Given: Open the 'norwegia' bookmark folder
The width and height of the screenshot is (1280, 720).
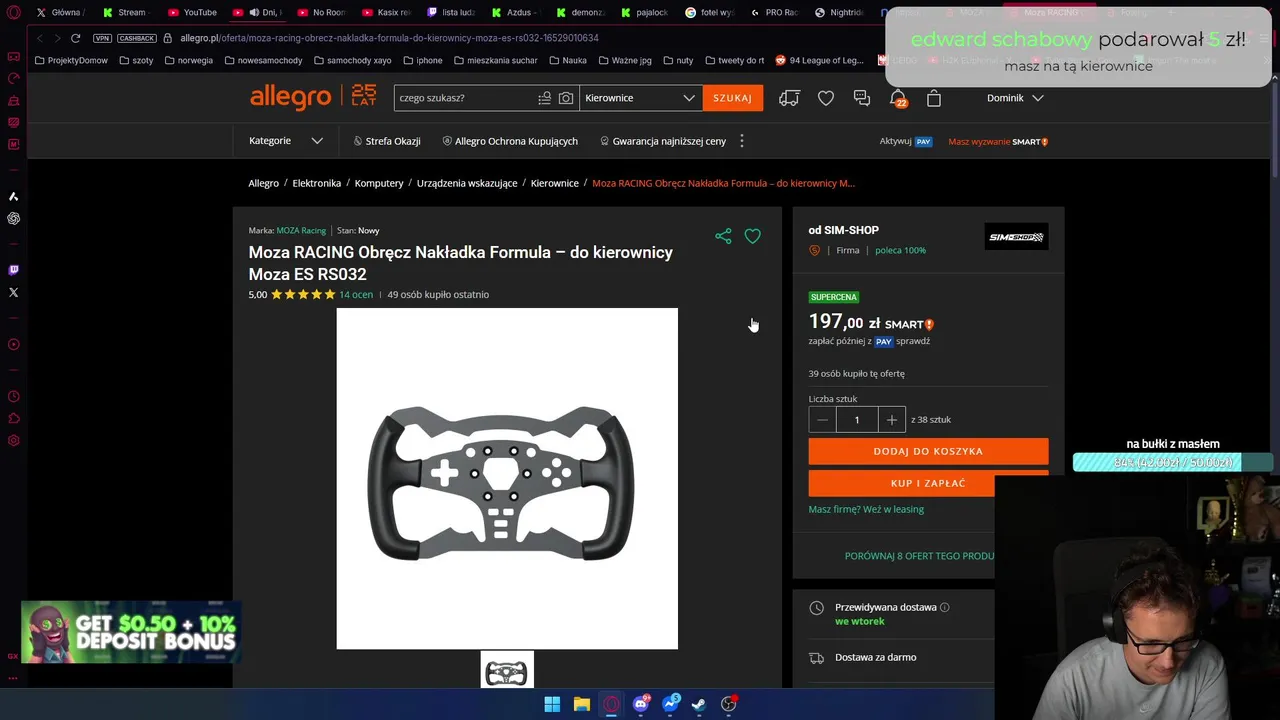Looking at the screenshot, I should pos(189,60).
